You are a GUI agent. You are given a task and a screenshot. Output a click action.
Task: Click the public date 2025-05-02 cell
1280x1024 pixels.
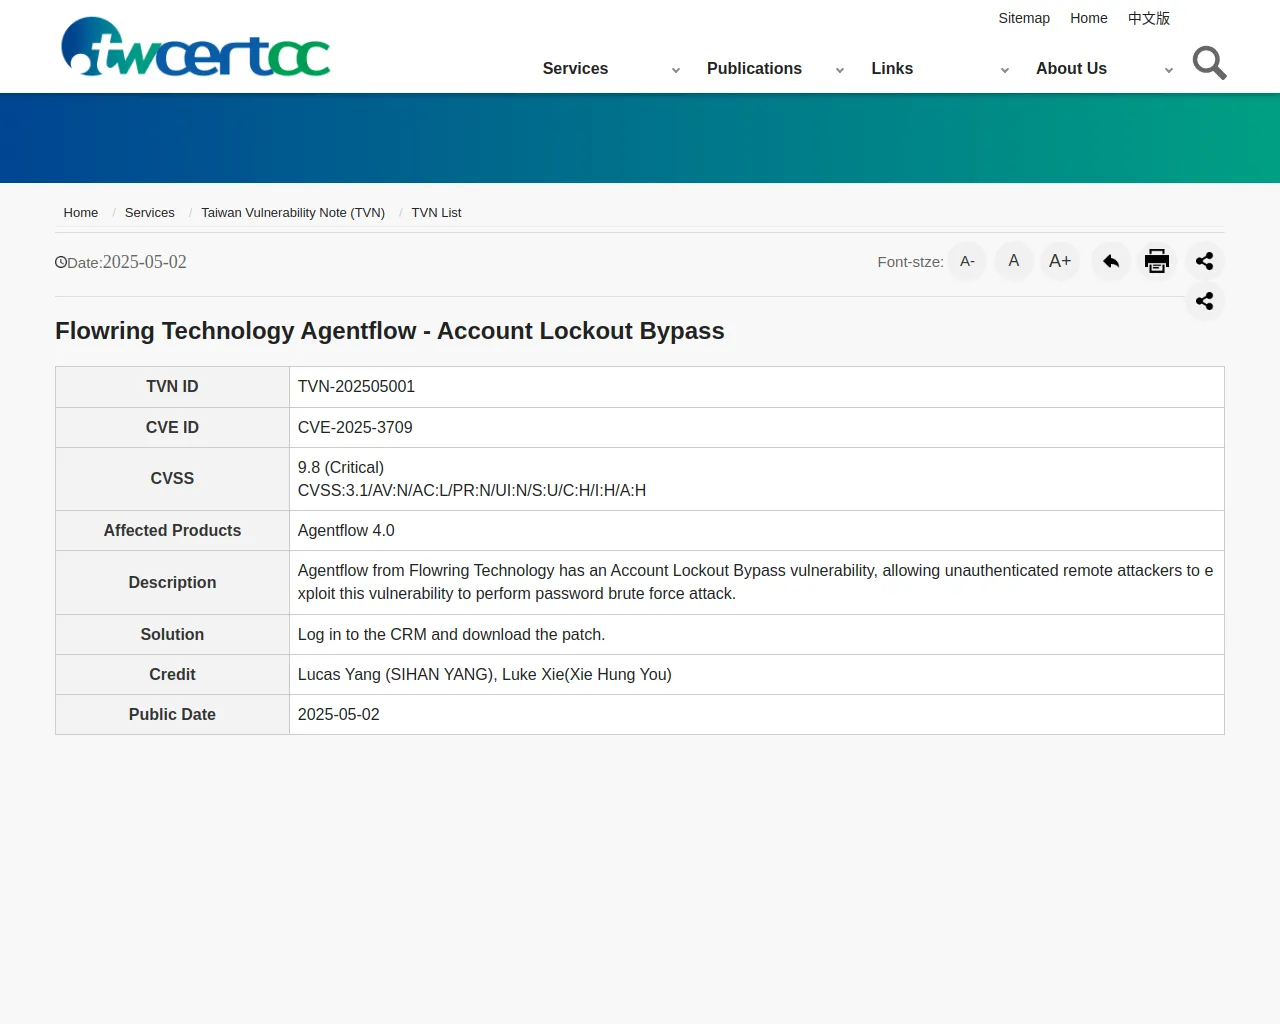(x=756, y=715)
